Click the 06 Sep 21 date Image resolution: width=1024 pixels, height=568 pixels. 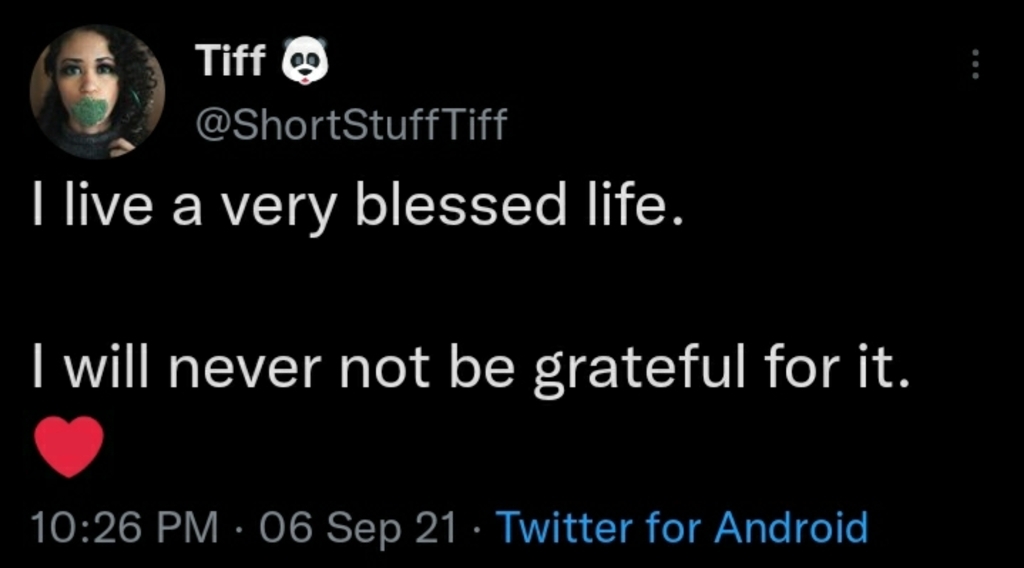(x=357, y=527)
